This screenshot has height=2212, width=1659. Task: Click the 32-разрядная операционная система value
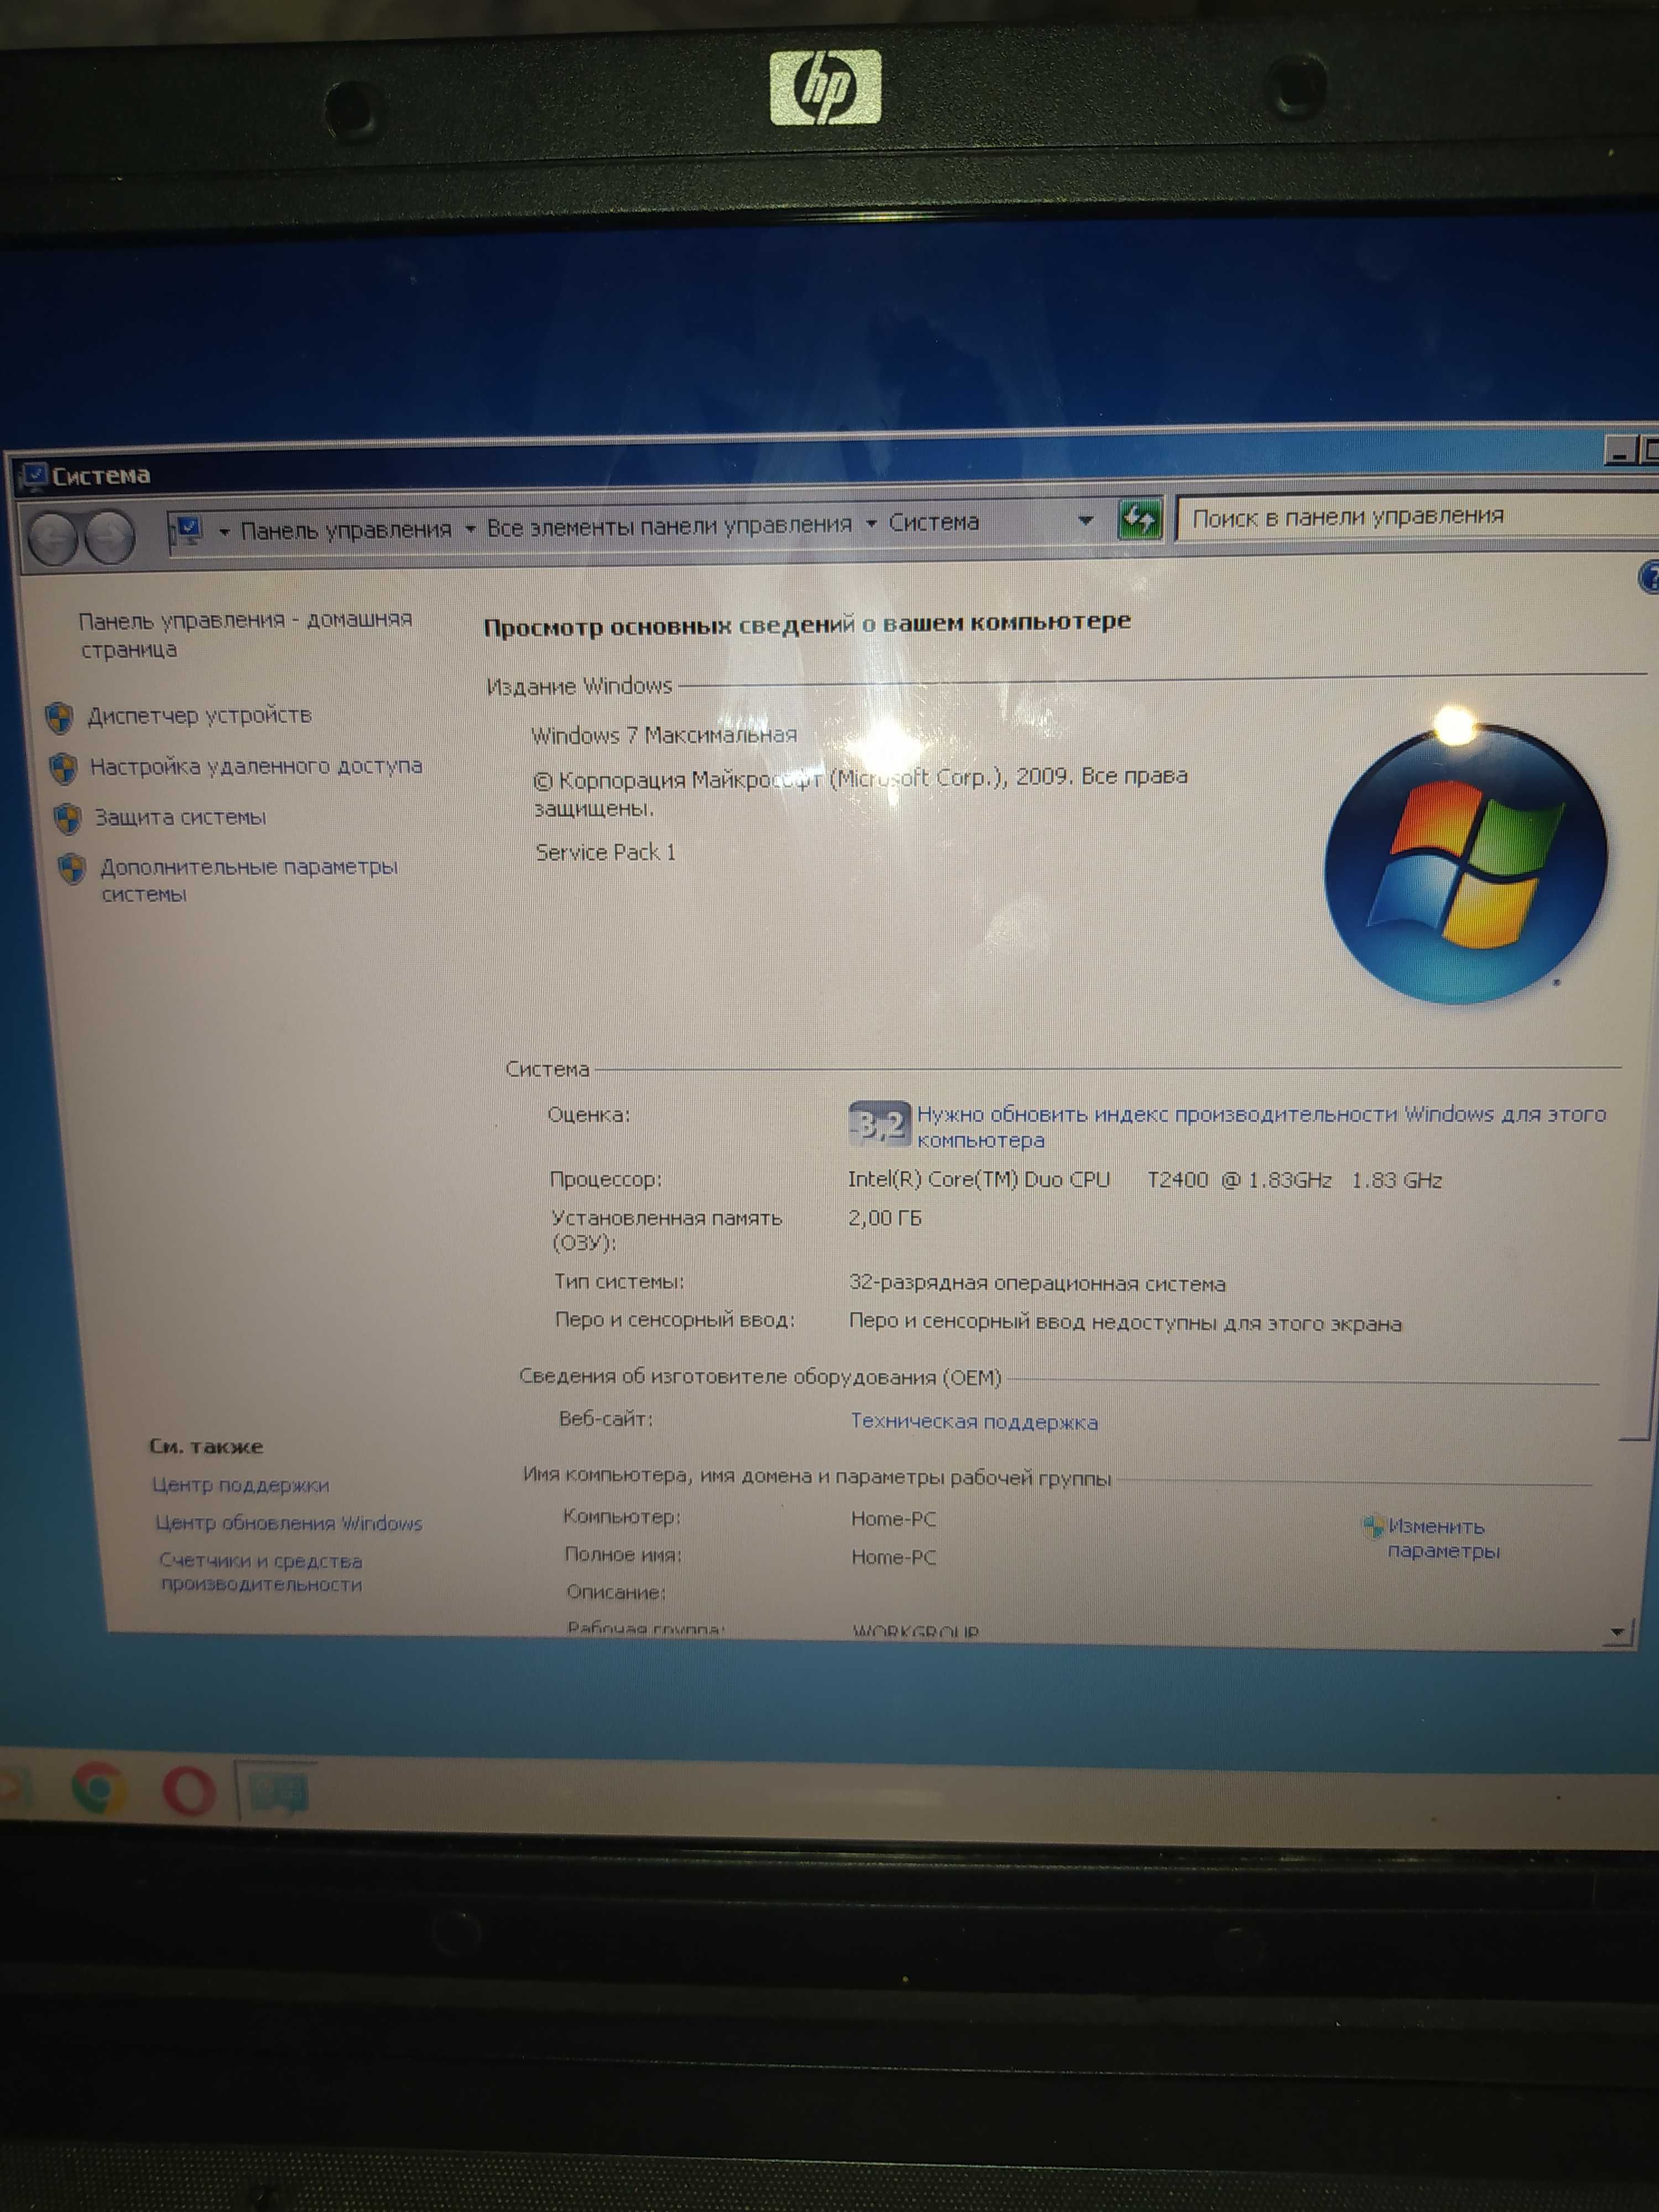coord(1037,1283)
